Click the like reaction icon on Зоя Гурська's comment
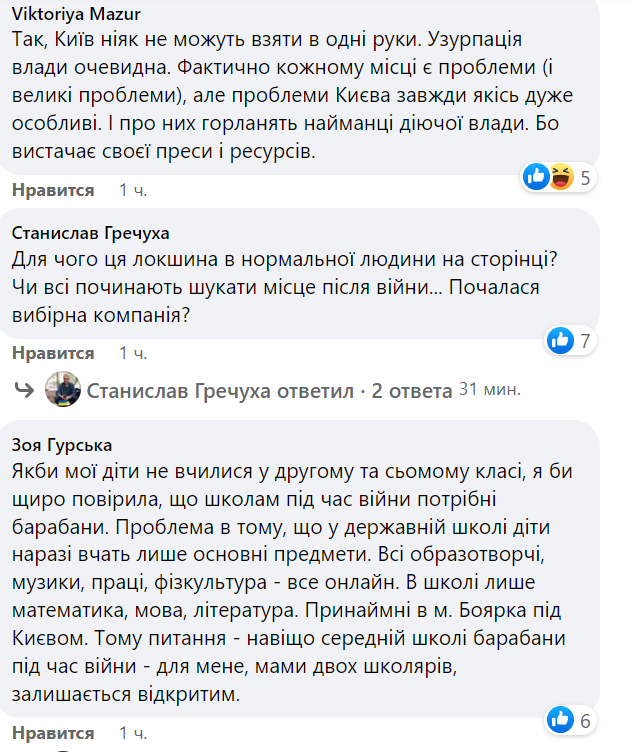The width and height of the screenshot is (632, 752). click(x=560, y=719)
